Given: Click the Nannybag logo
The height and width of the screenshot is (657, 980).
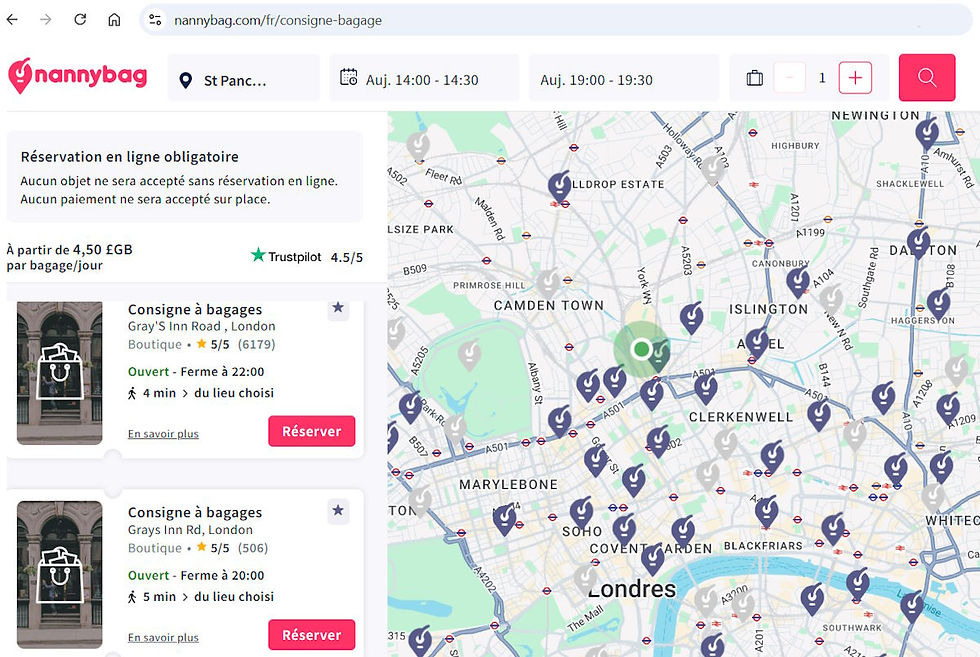Looking at the screenshot, I should pos(77,76).
